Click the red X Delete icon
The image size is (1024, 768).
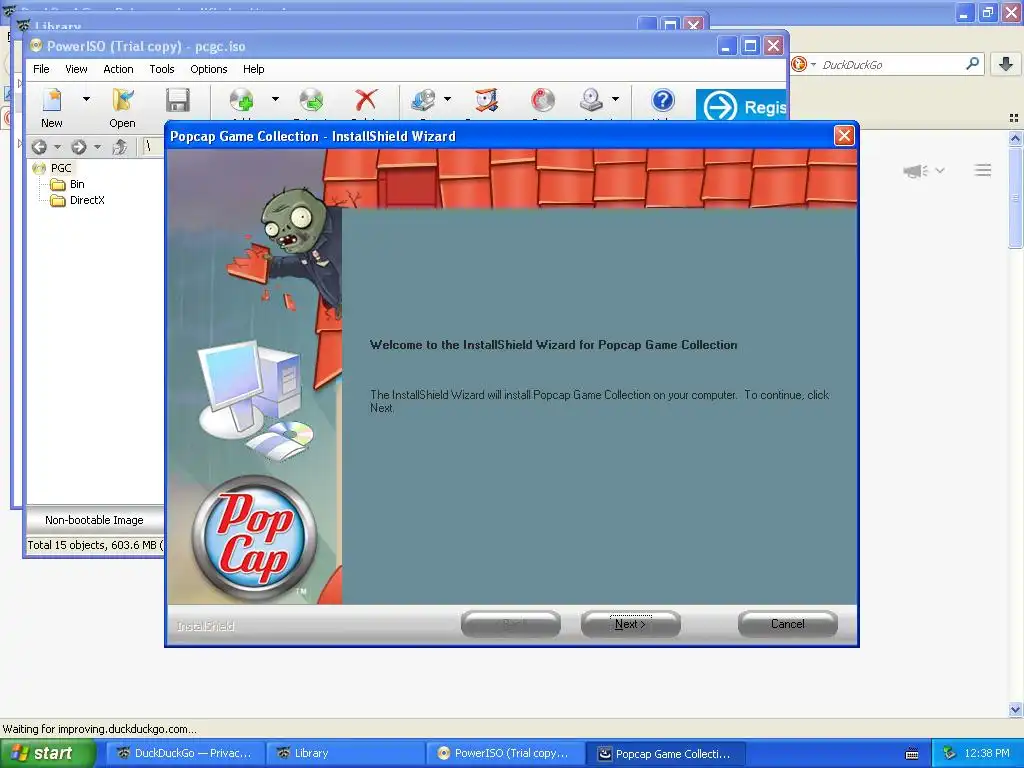tap(365, 101)
